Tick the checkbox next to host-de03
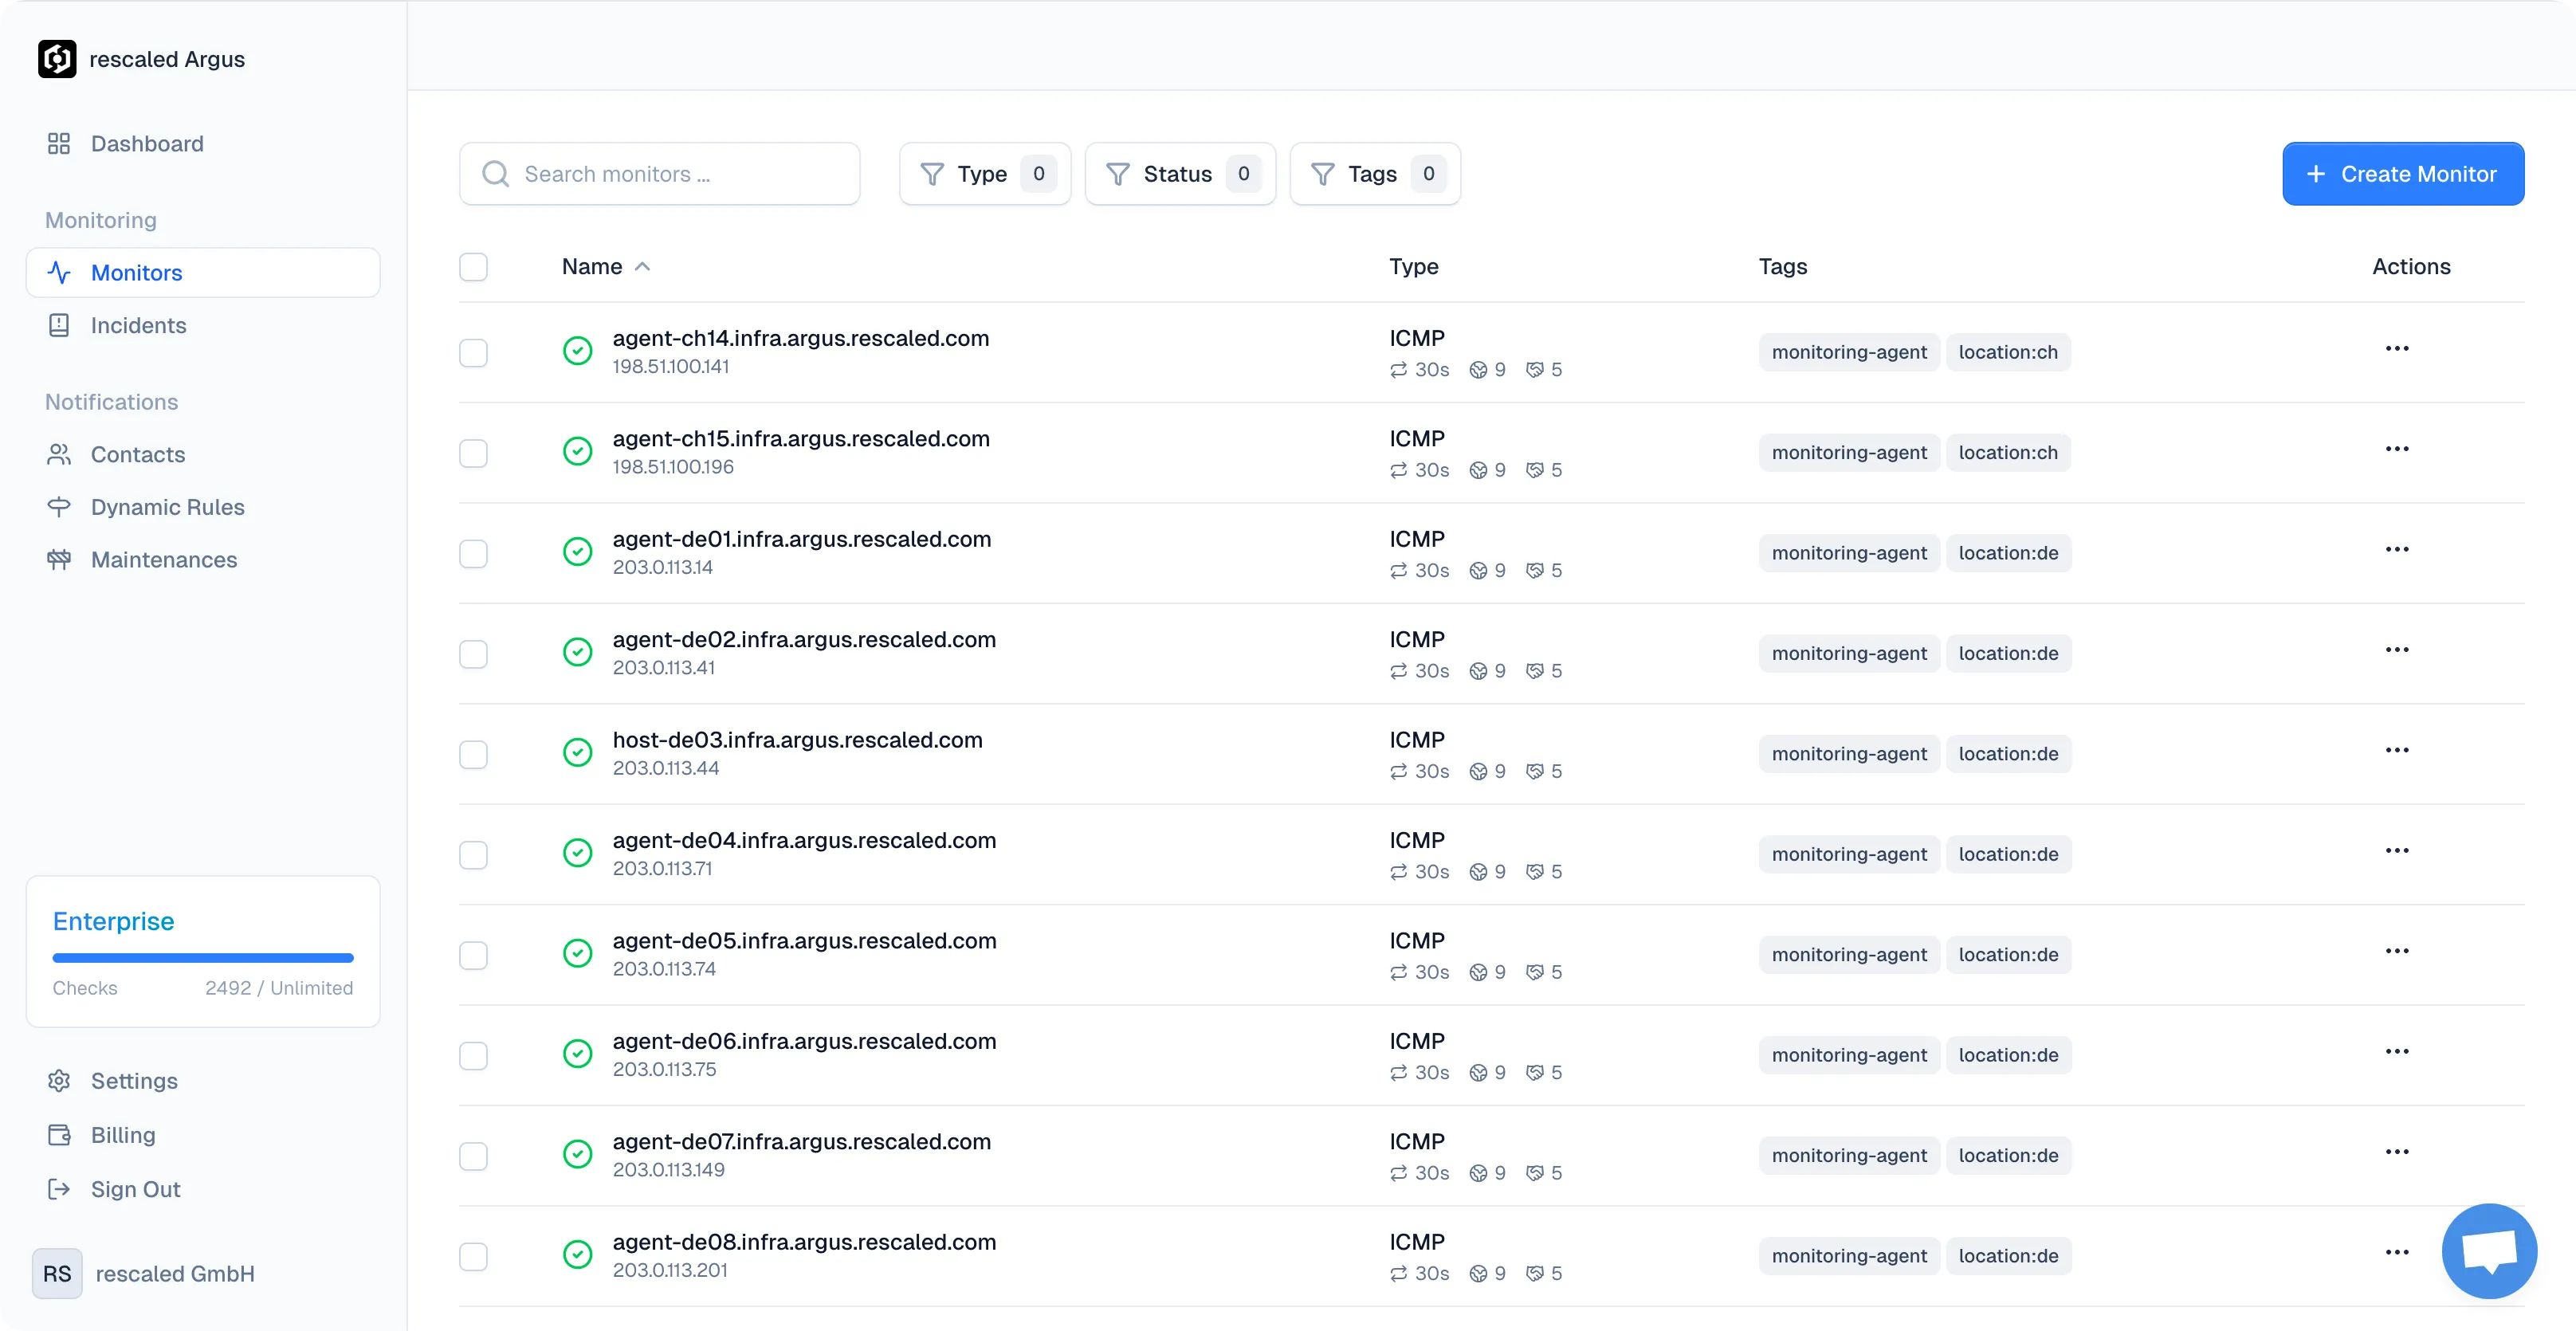The height and width of the screenshot is (1331, 2576). pyautogui.click(x=473, y=755)
